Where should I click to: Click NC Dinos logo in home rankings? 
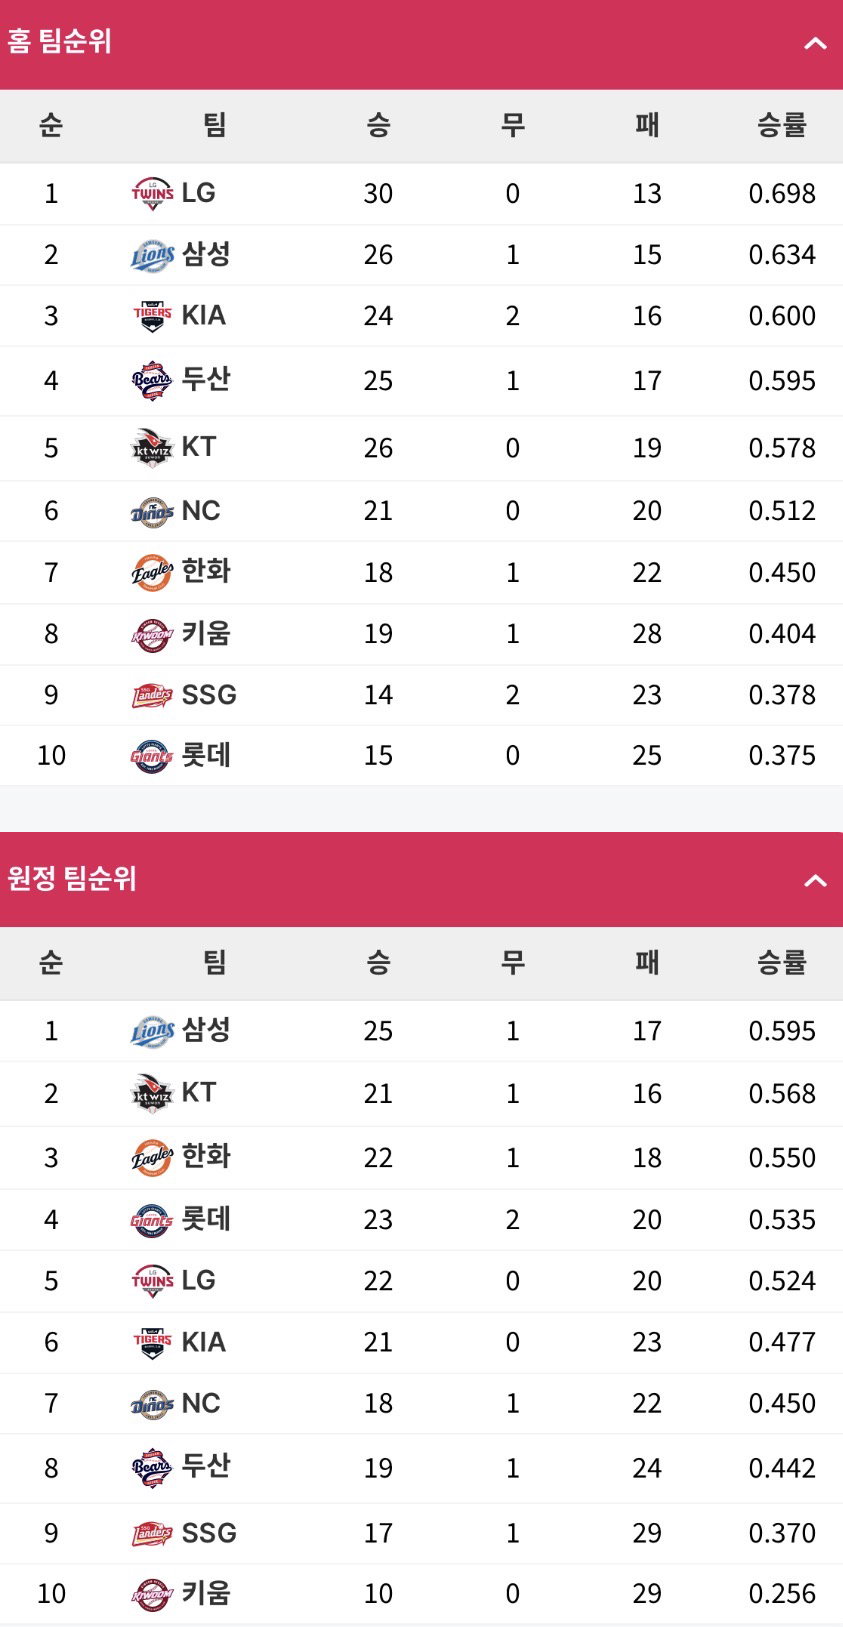coord(152,512)
